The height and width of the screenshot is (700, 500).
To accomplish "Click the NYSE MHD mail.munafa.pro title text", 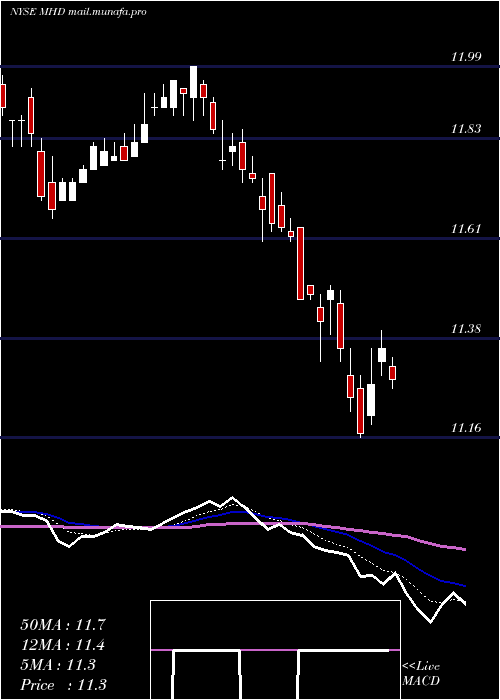I will point(78,12).
